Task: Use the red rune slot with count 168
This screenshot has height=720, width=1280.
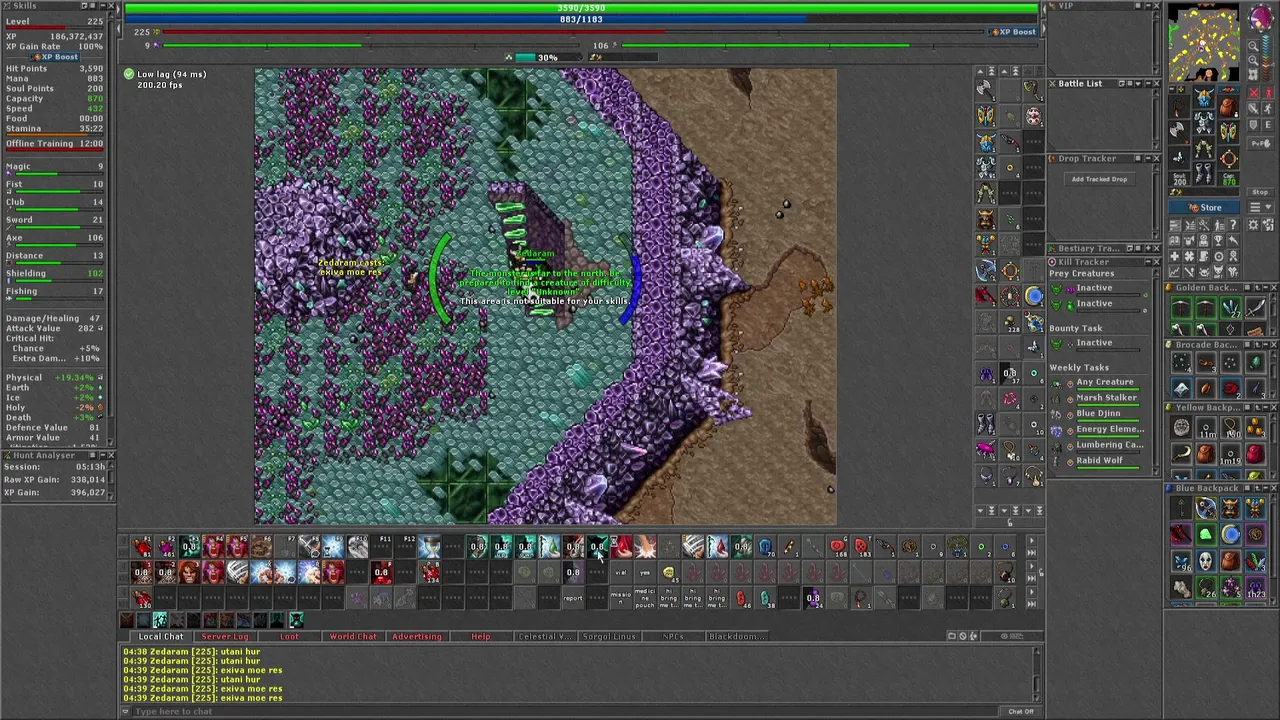Action: coord(837,546)
